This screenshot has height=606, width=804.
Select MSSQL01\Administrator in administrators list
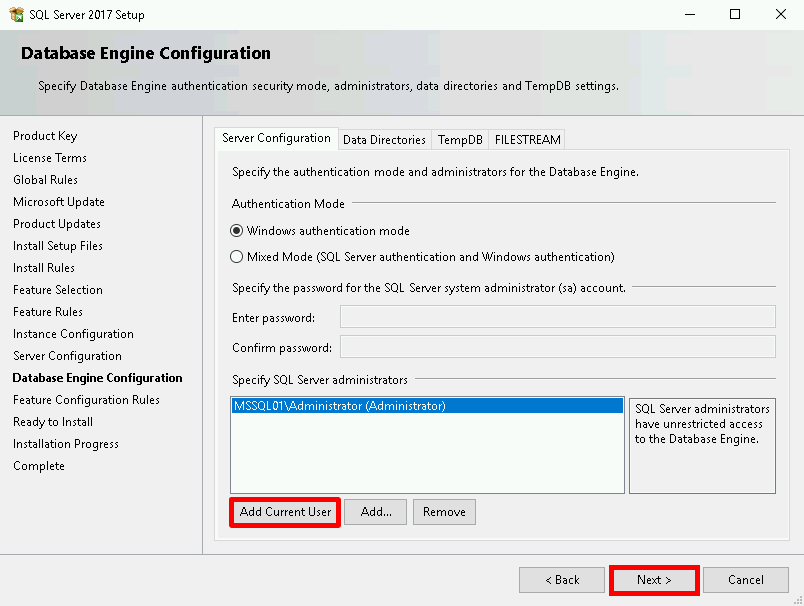(340, 406)
